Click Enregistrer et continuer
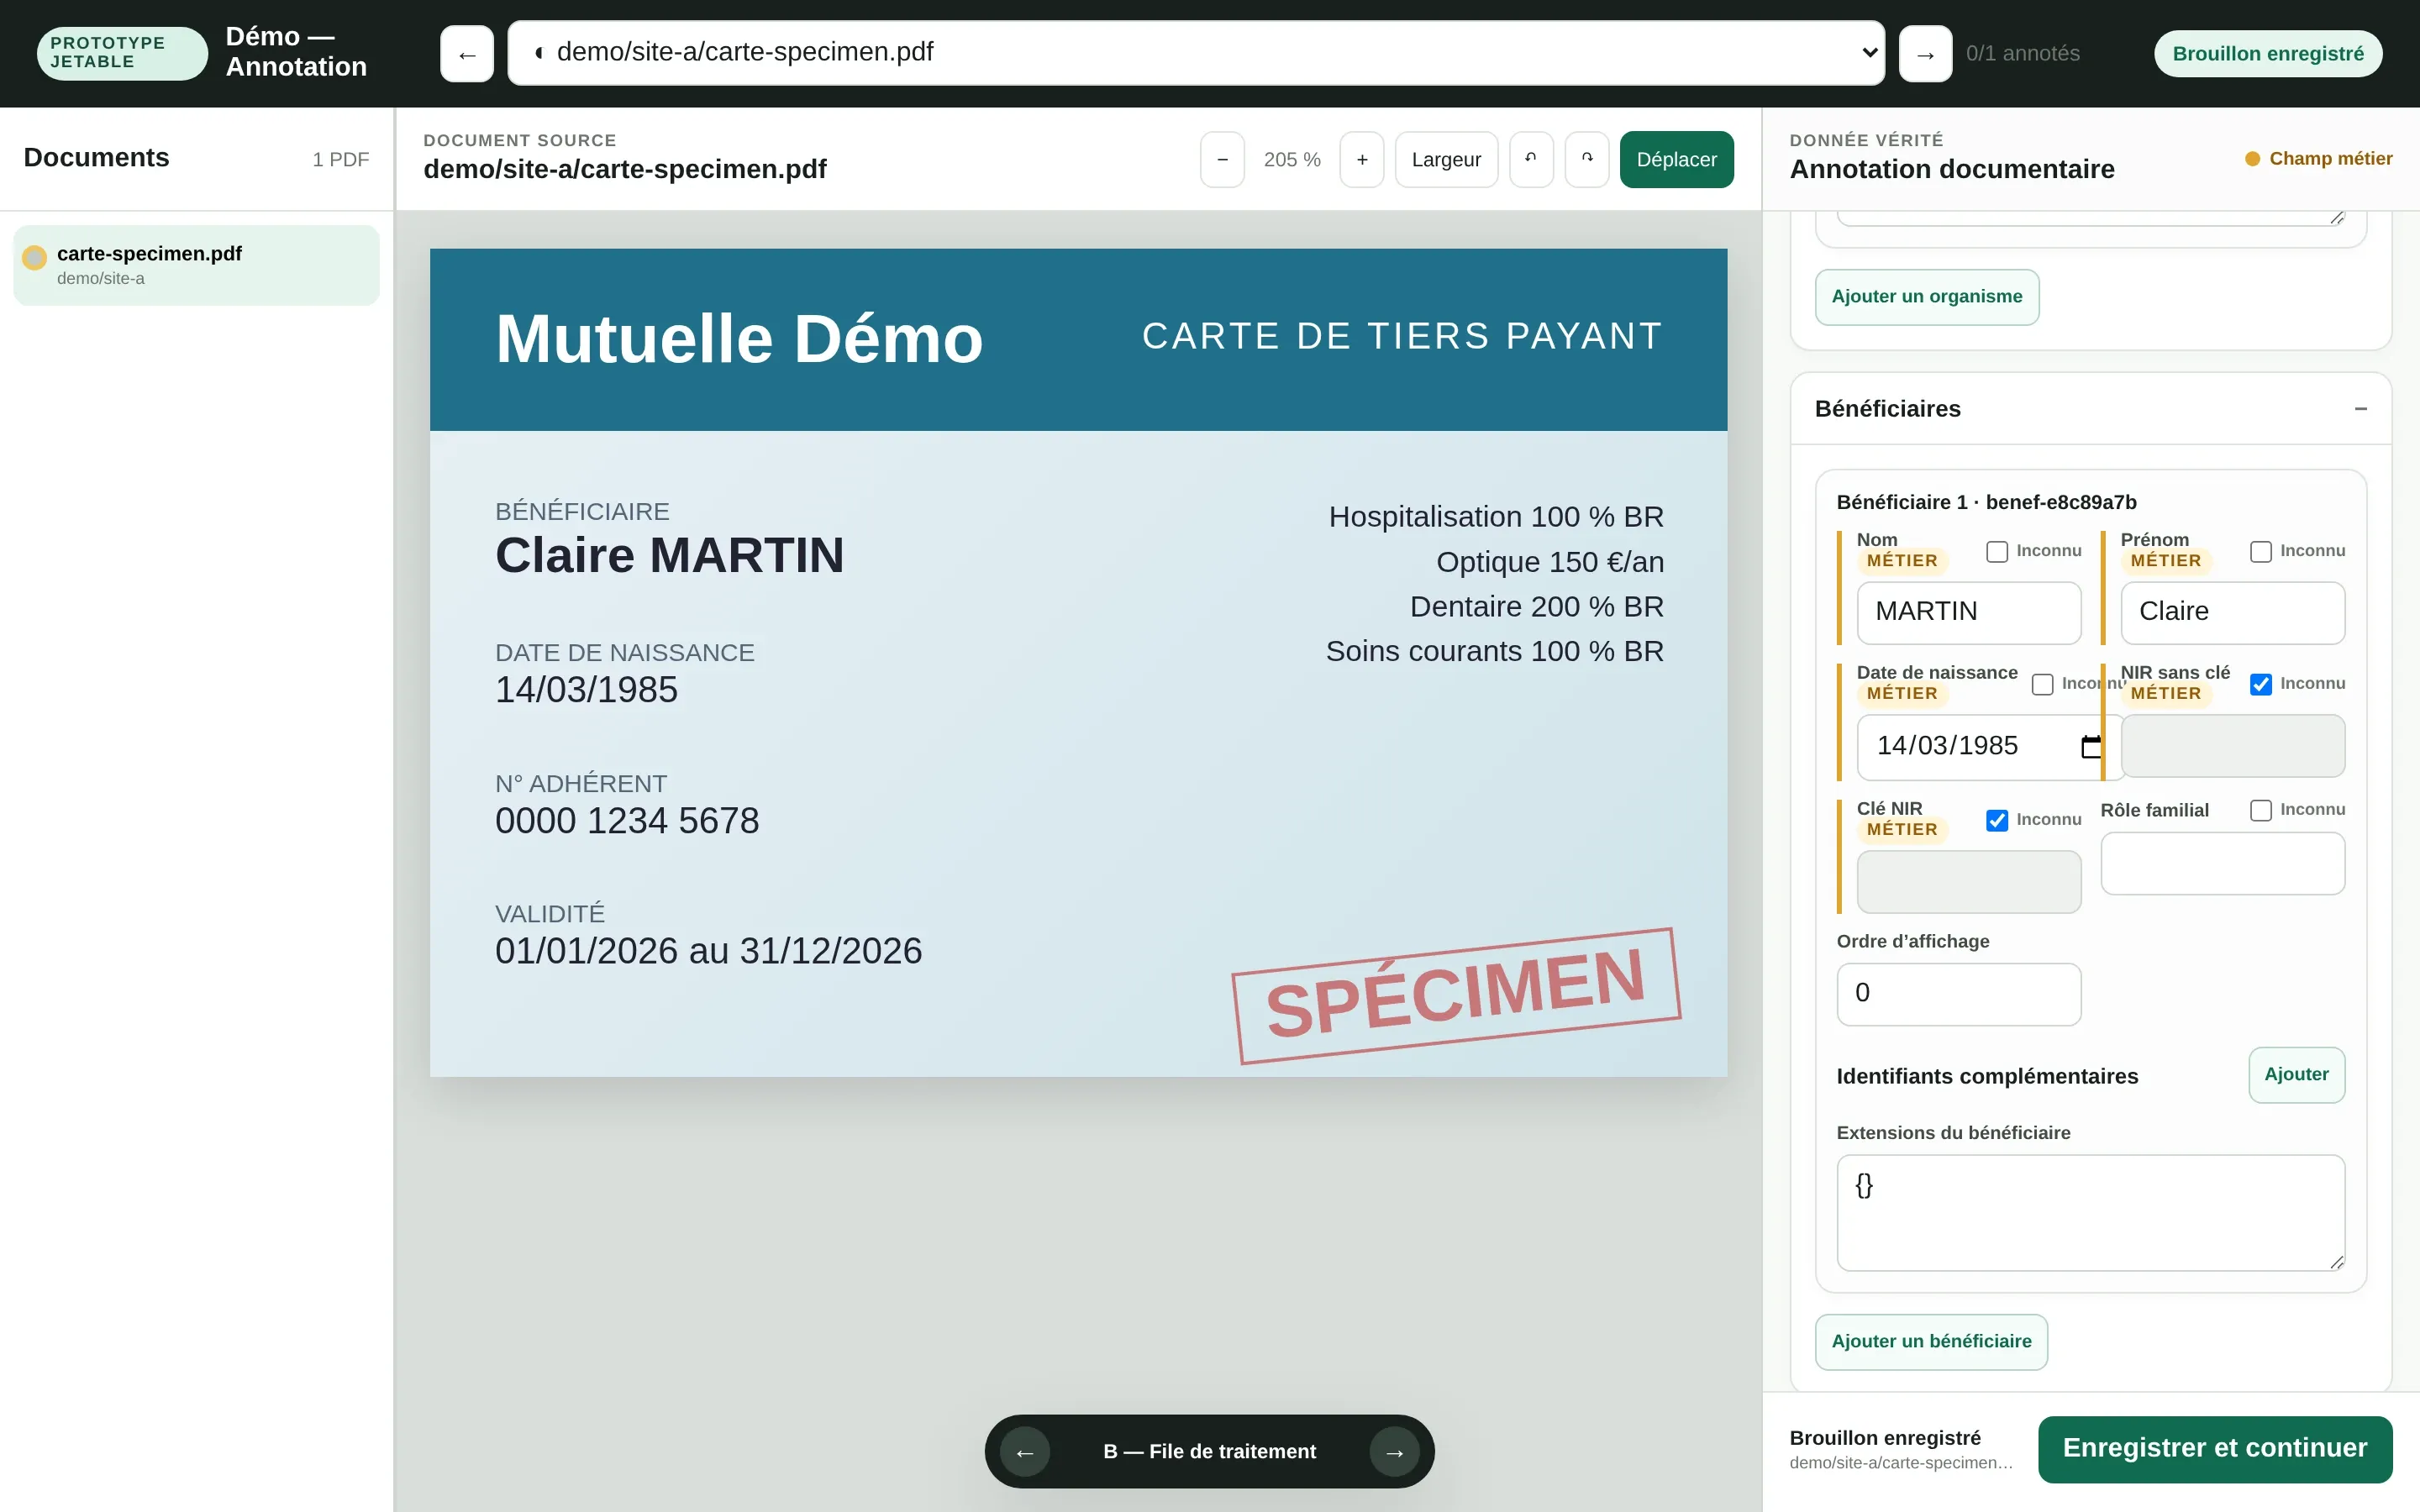The height and width of the screenshot is (1512, 2420). click(x=2215, y=1449)
